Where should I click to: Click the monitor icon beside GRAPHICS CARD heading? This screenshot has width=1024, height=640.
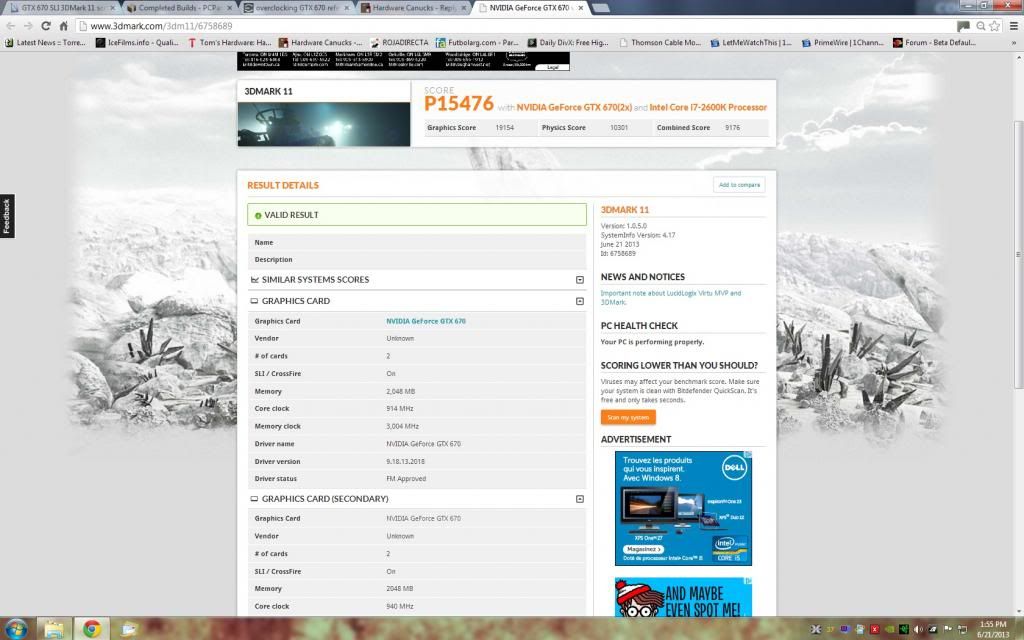coord(254,301)
